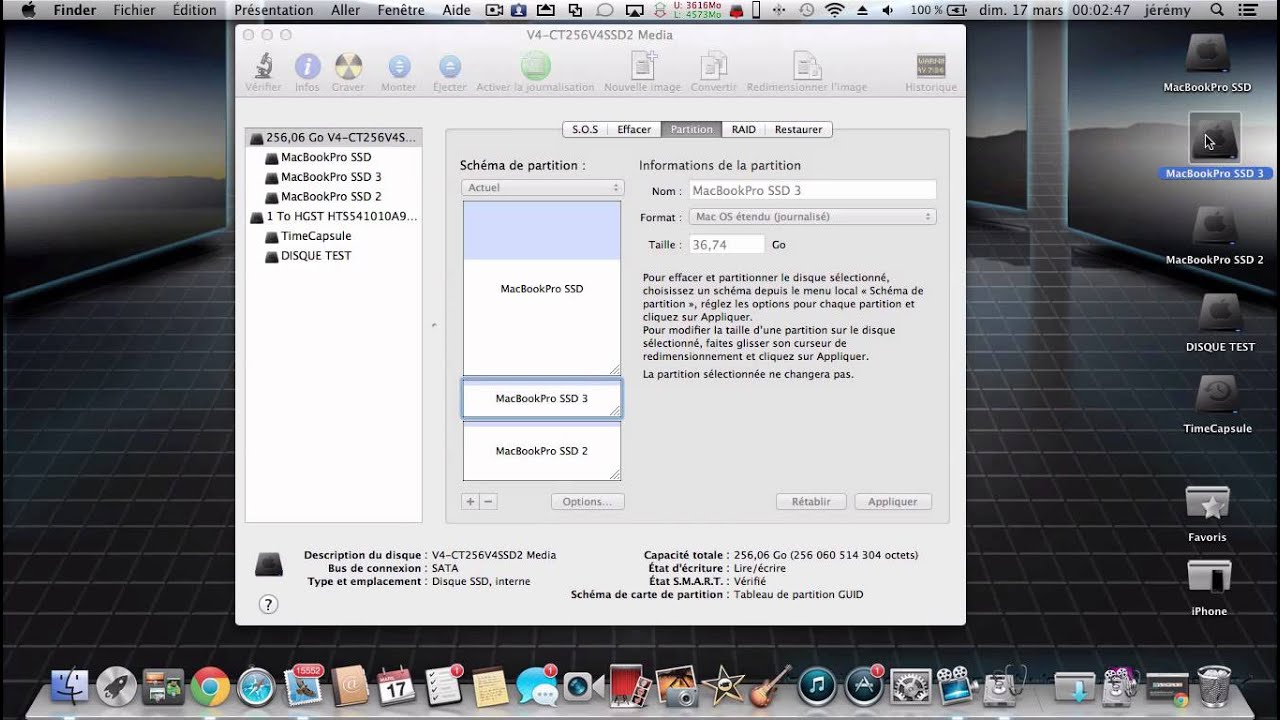Select MacBookPro SSD 2 in sidebar
Image resolution: width=1280 pixels, height=720 pixels.
click(x=333, y=196)
